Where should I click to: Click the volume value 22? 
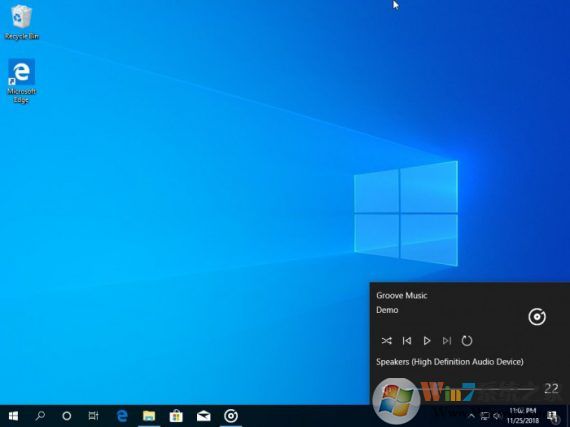tap(551, 389)
